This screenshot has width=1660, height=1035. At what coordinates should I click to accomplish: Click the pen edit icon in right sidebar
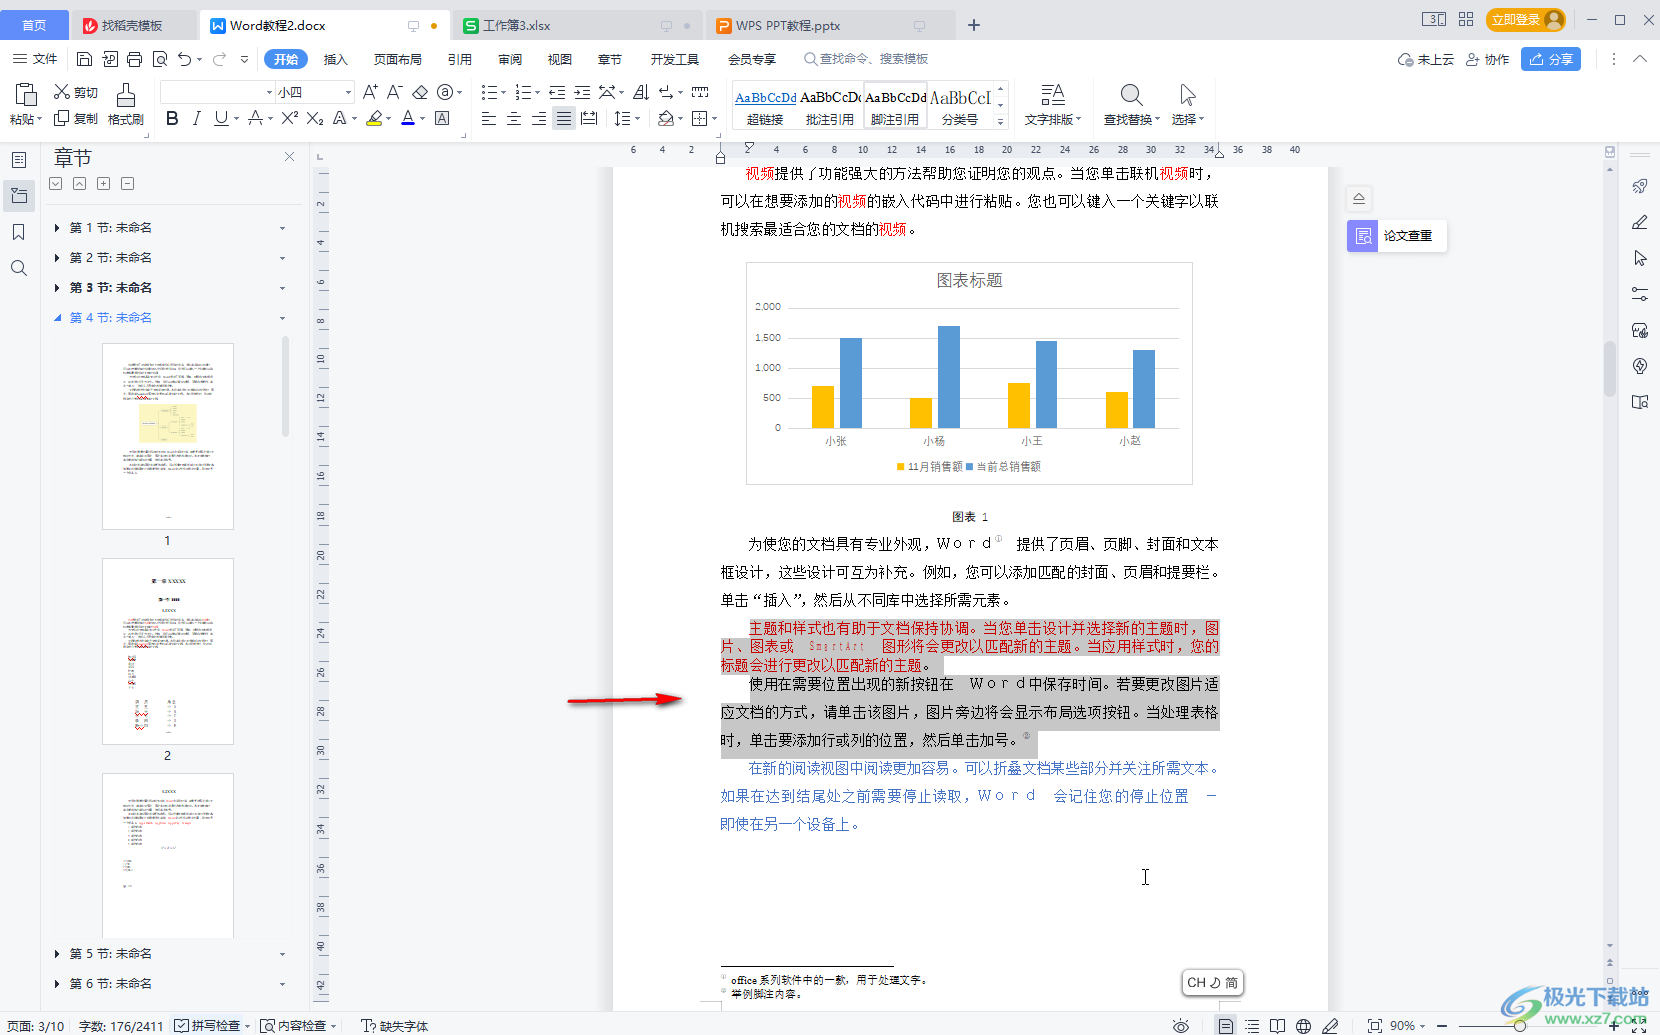pyautogui.click(x=1640, y=222)
